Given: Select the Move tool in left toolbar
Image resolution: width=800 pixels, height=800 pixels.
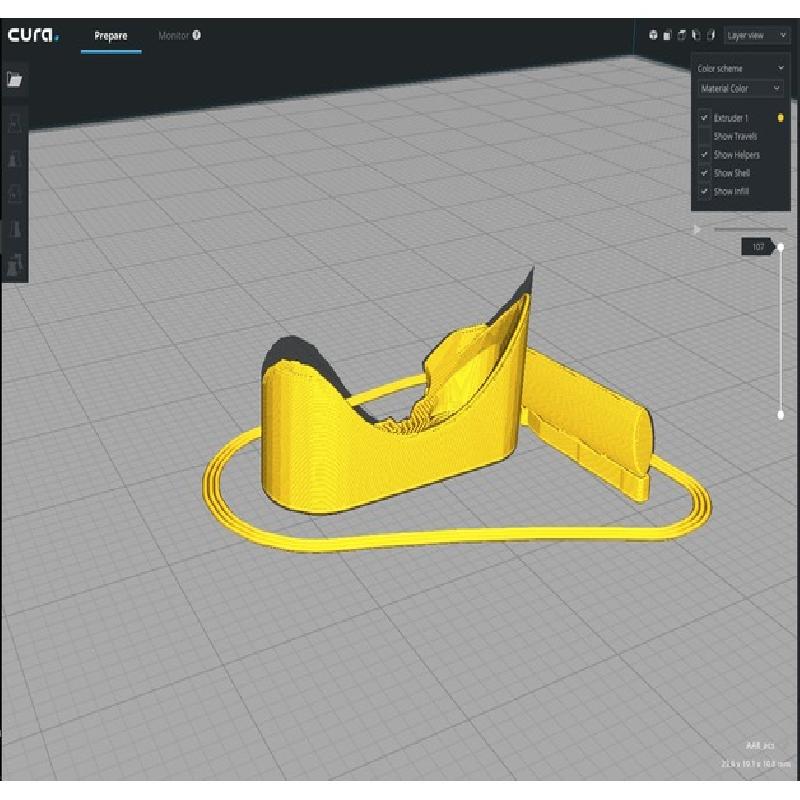Looking at the screenshot, I should pyautogui.click(x=14, y=124).
